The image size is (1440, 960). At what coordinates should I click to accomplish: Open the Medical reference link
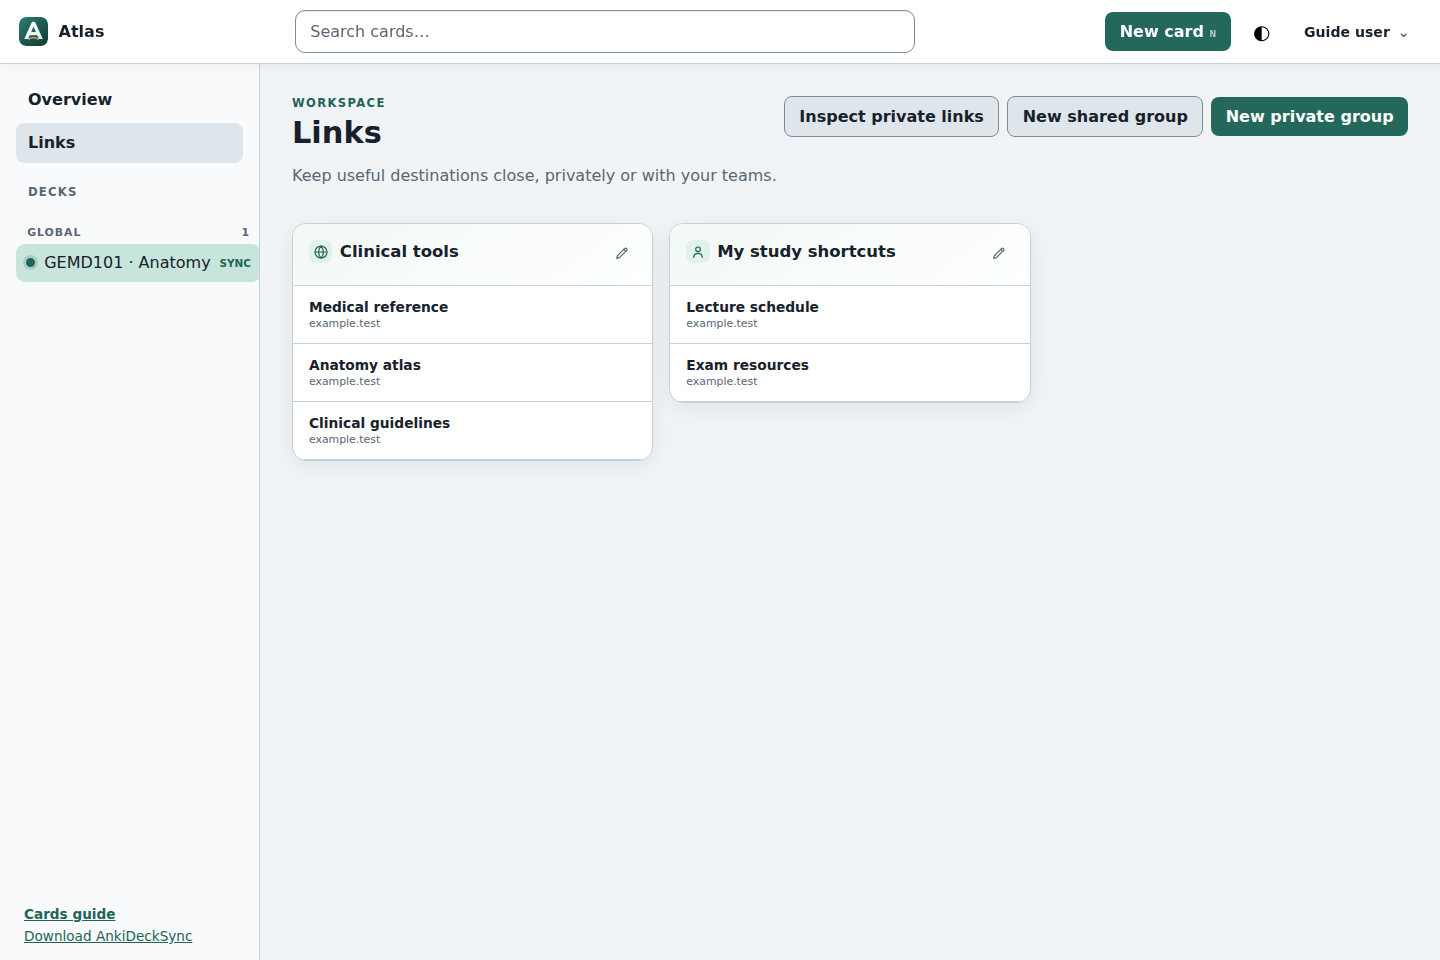point(472,314)
